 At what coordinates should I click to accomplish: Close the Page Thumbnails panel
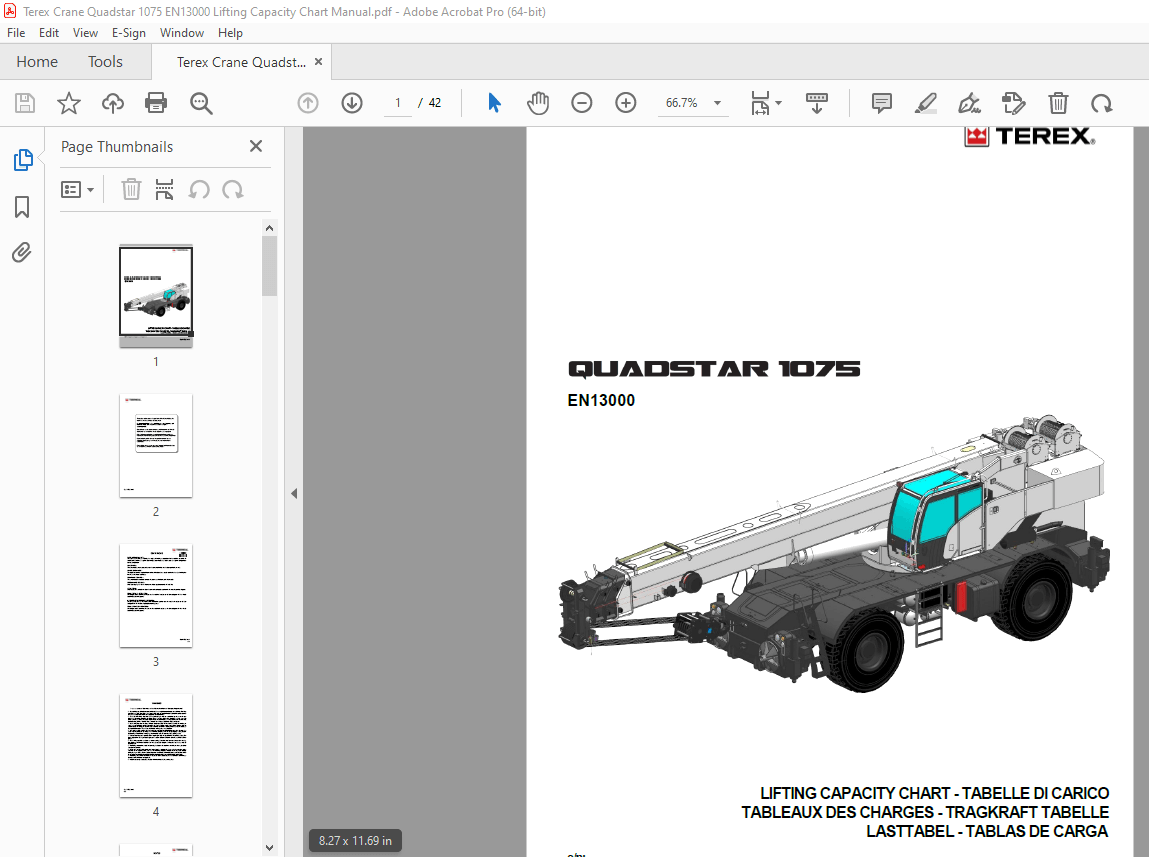tap(255, 146)
